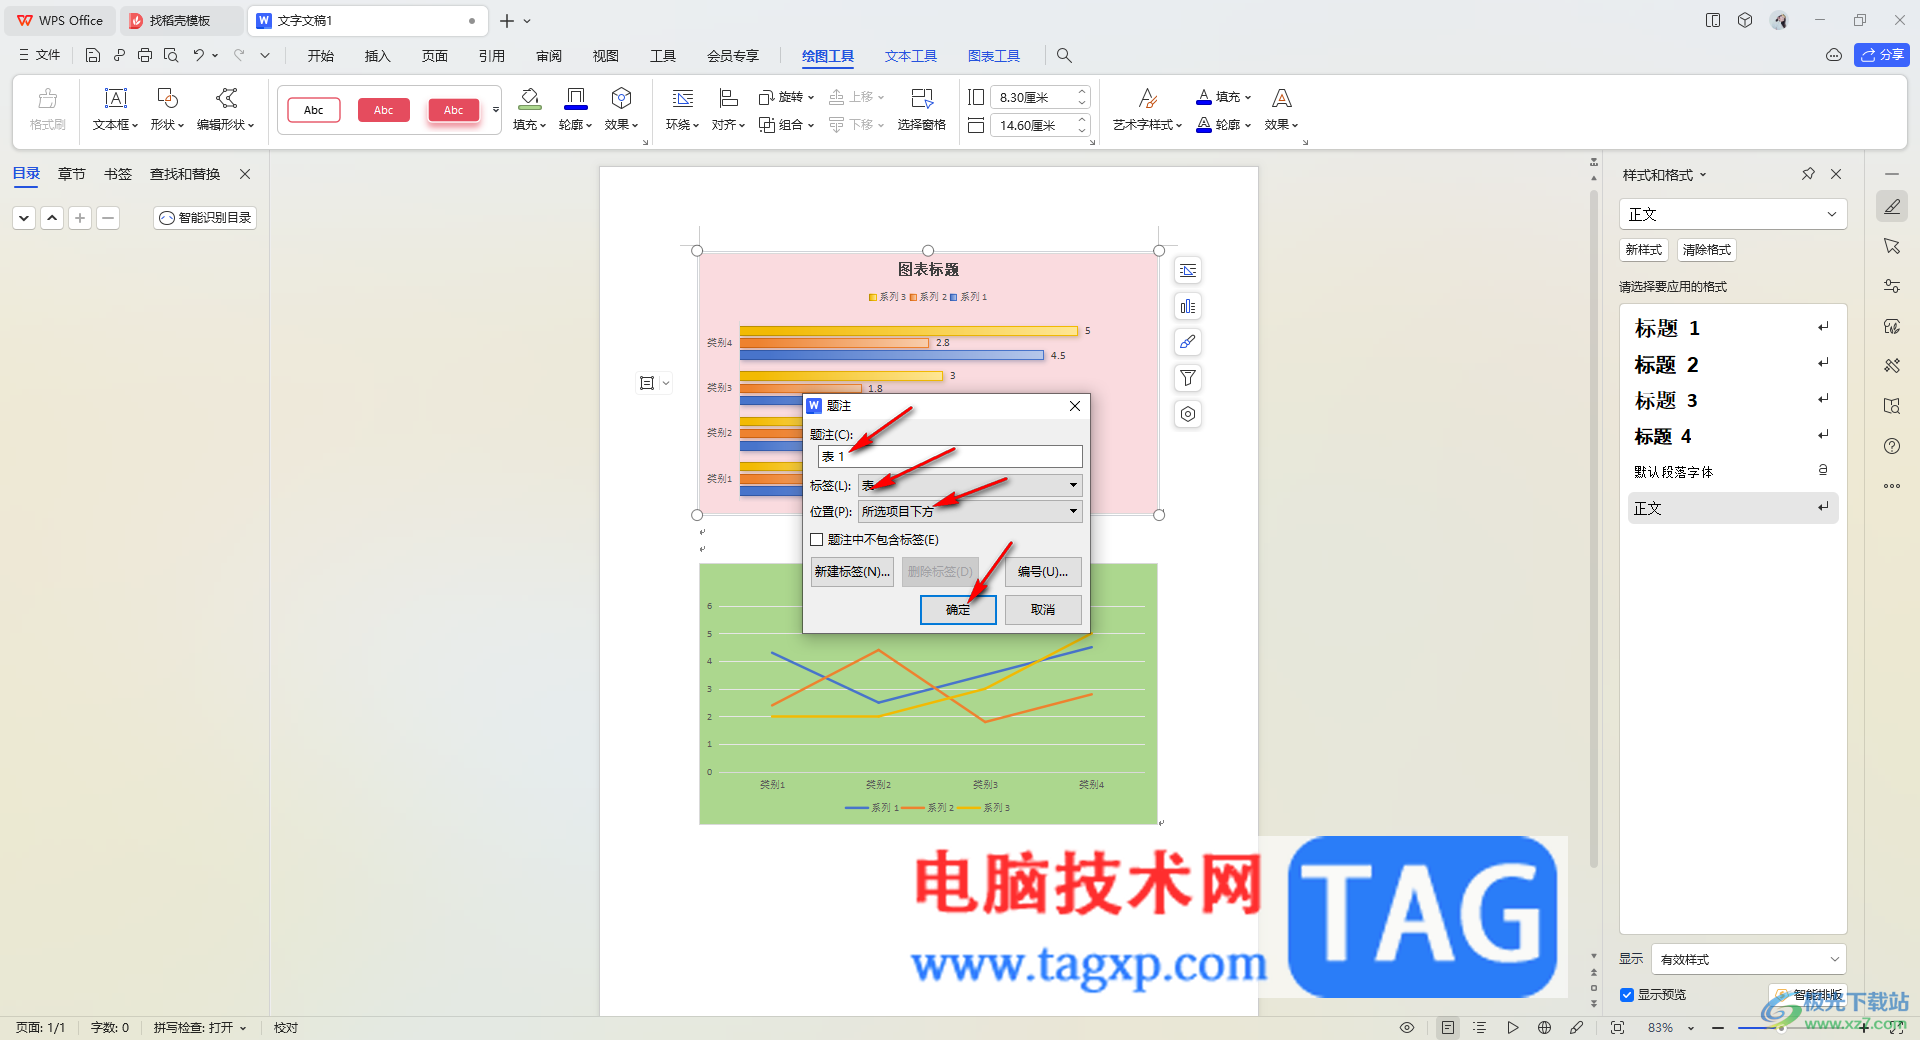Screen dimensions: 1920x1040
Task: Click the Format Painter icon
Action: (47, 98)
